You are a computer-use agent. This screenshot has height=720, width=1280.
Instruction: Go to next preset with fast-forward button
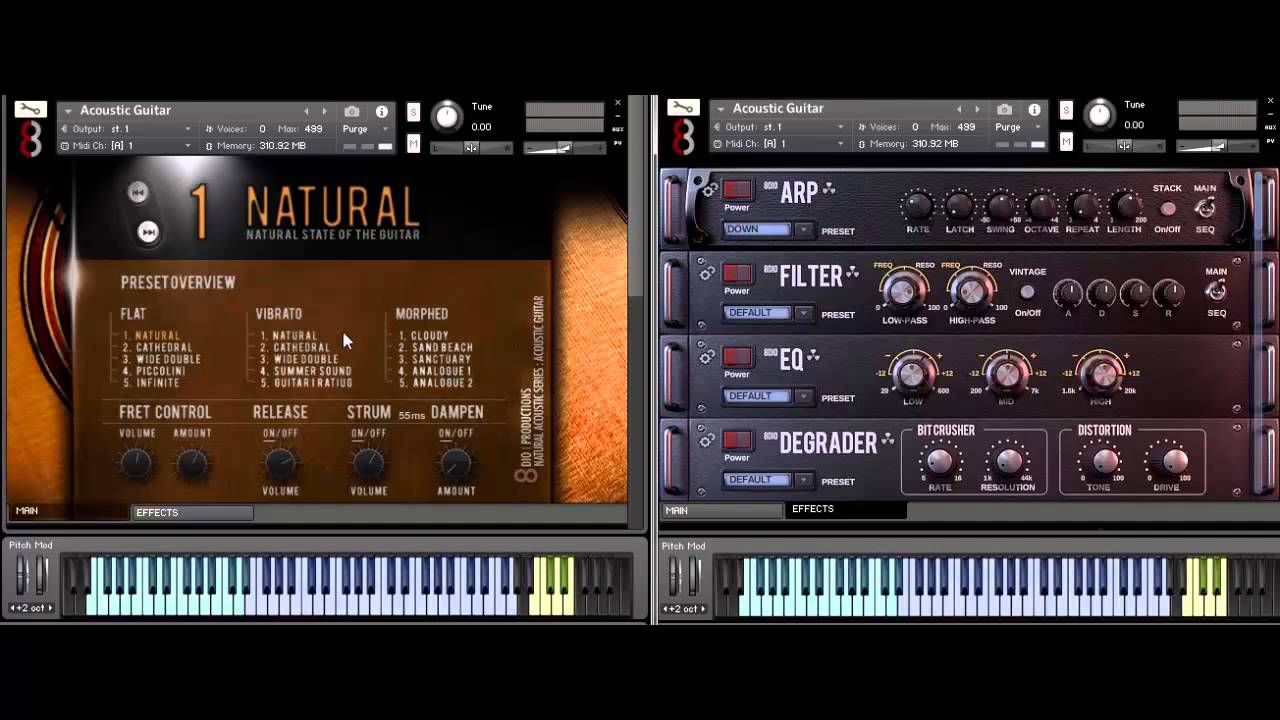coord(148,233)
